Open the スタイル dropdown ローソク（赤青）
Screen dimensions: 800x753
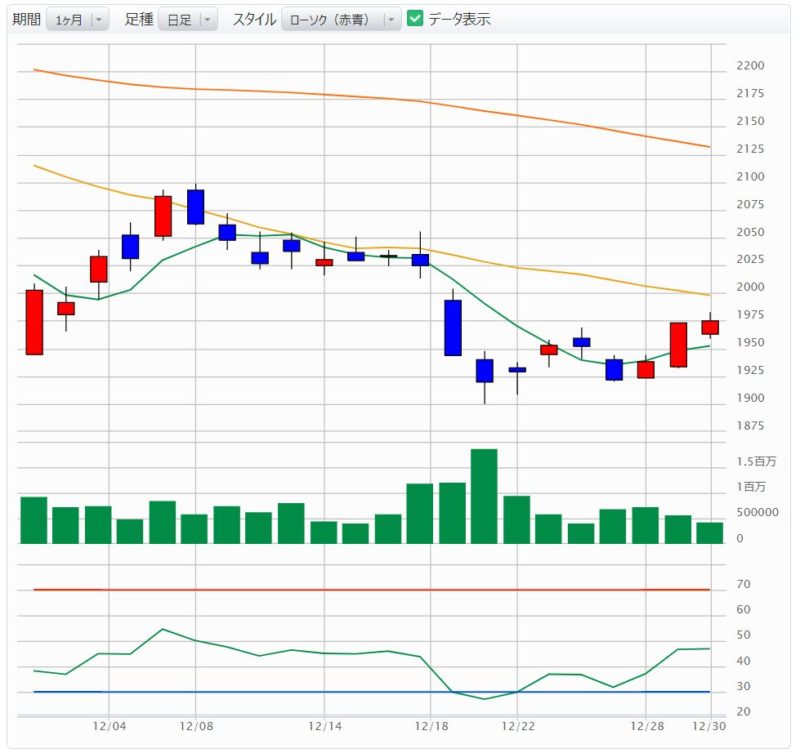pyautogui.click(x=340, y=19)
